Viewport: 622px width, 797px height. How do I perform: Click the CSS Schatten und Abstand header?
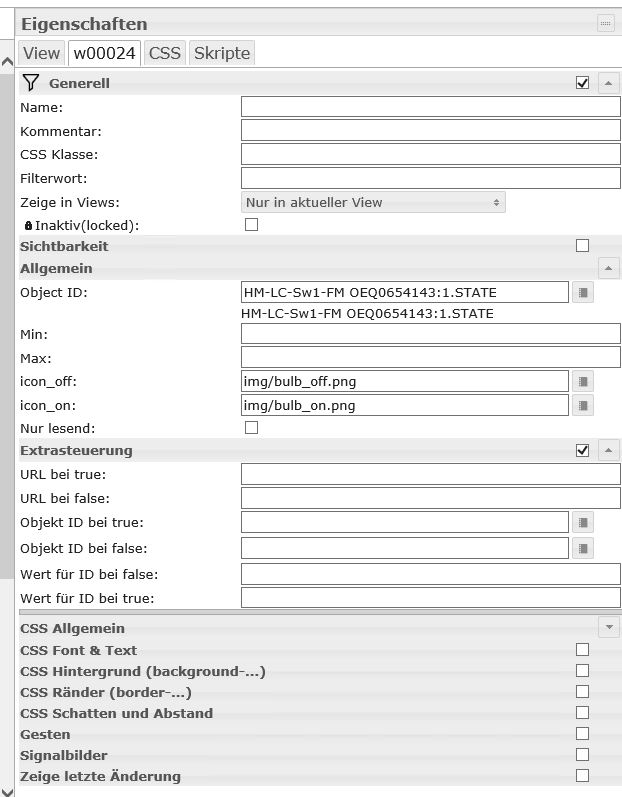319,713
